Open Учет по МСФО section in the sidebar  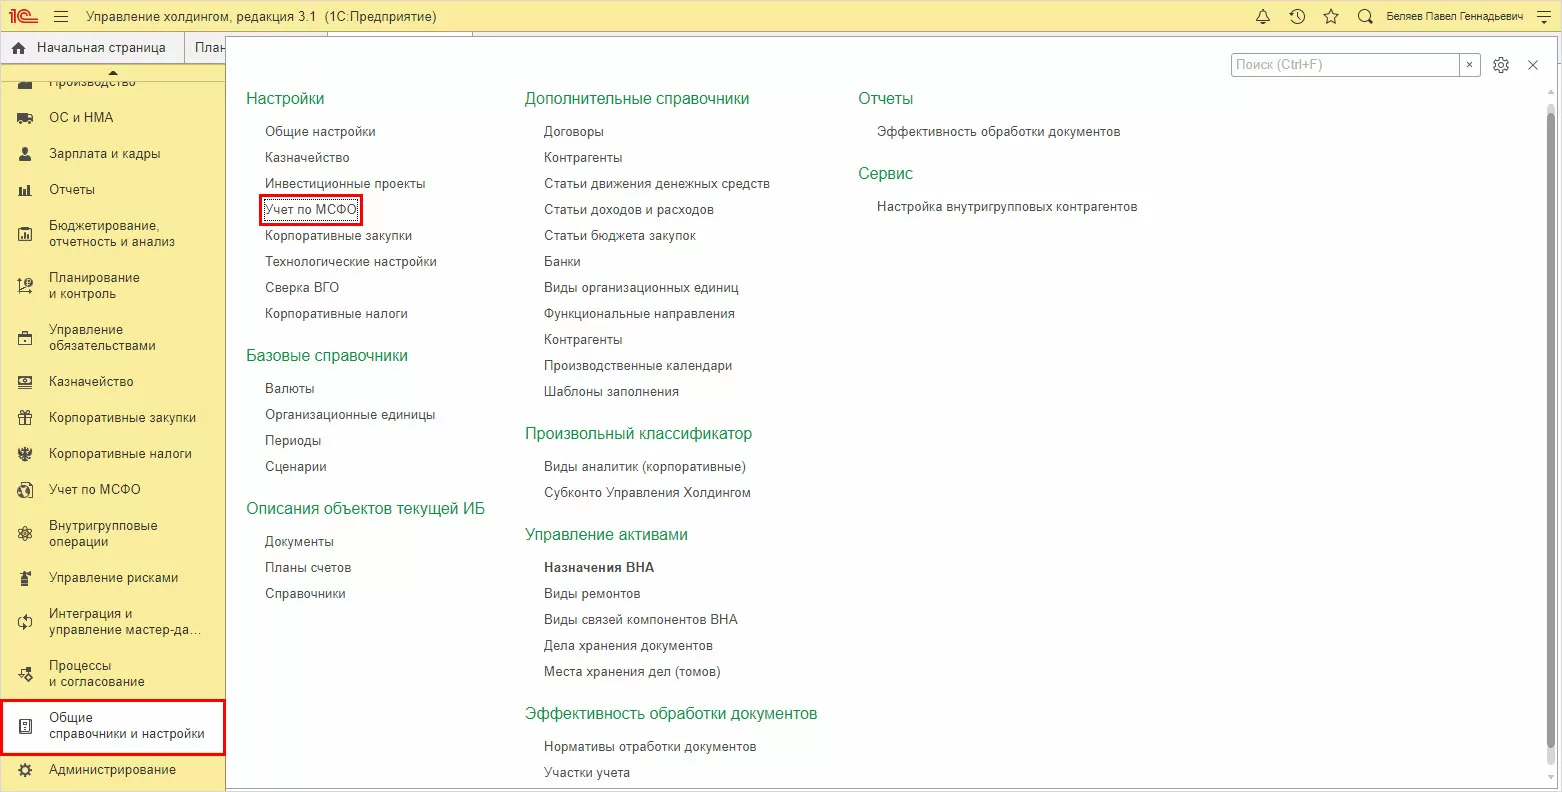[113, 489]
